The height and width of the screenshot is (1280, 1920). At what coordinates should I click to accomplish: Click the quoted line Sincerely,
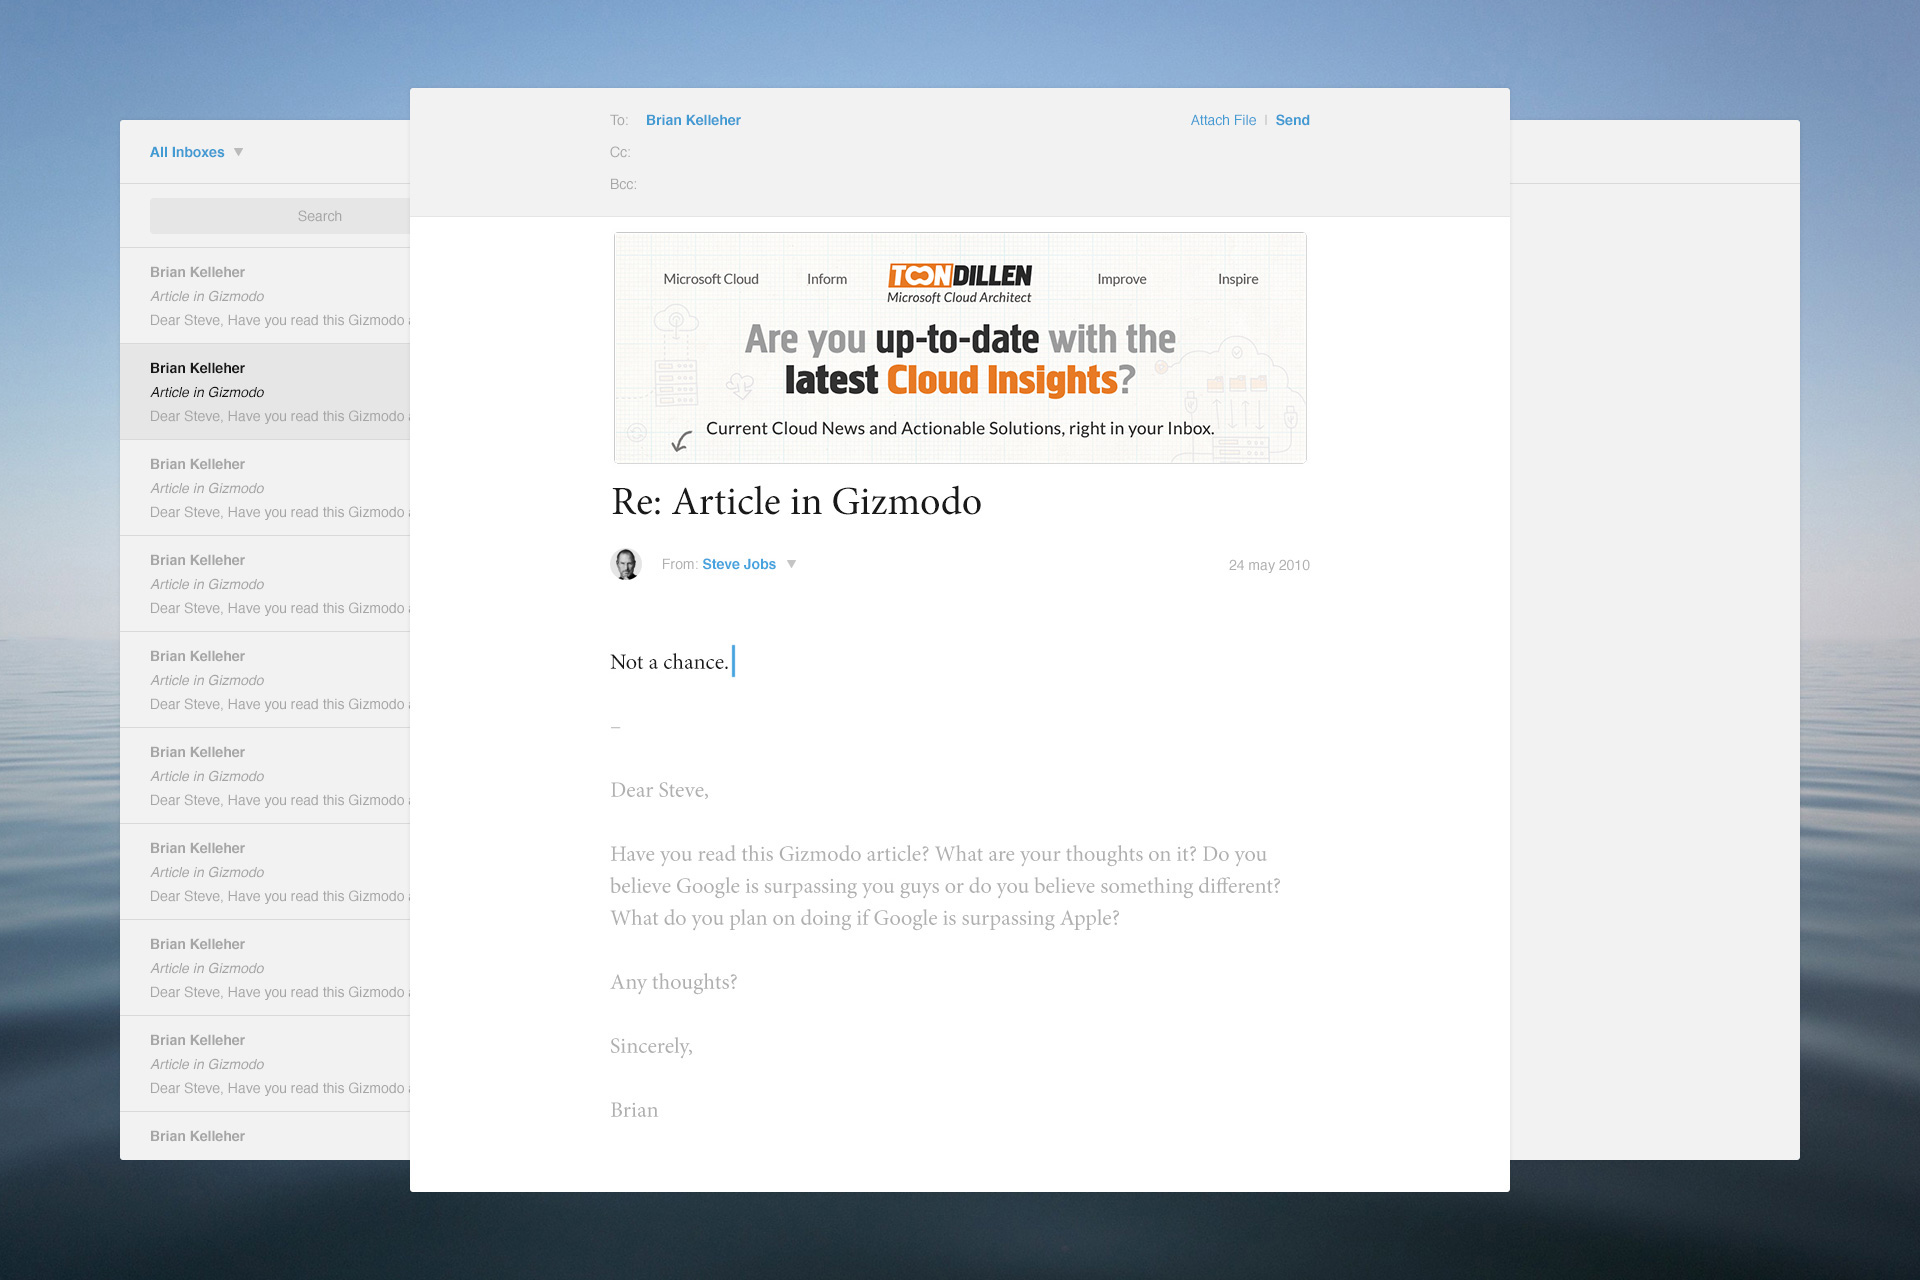pos(651,1046)
